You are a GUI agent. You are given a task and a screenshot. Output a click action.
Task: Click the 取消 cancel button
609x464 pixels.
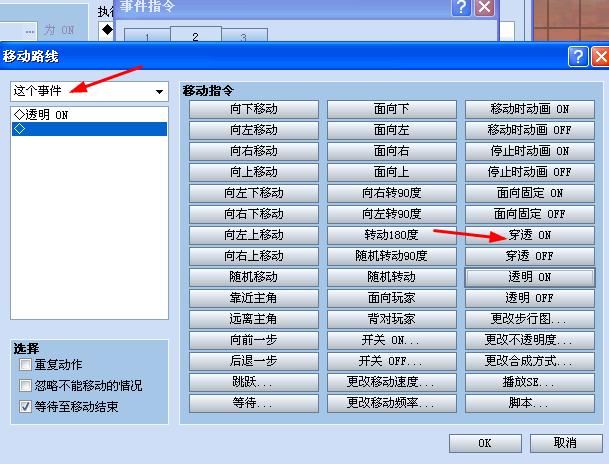(566, 443)
